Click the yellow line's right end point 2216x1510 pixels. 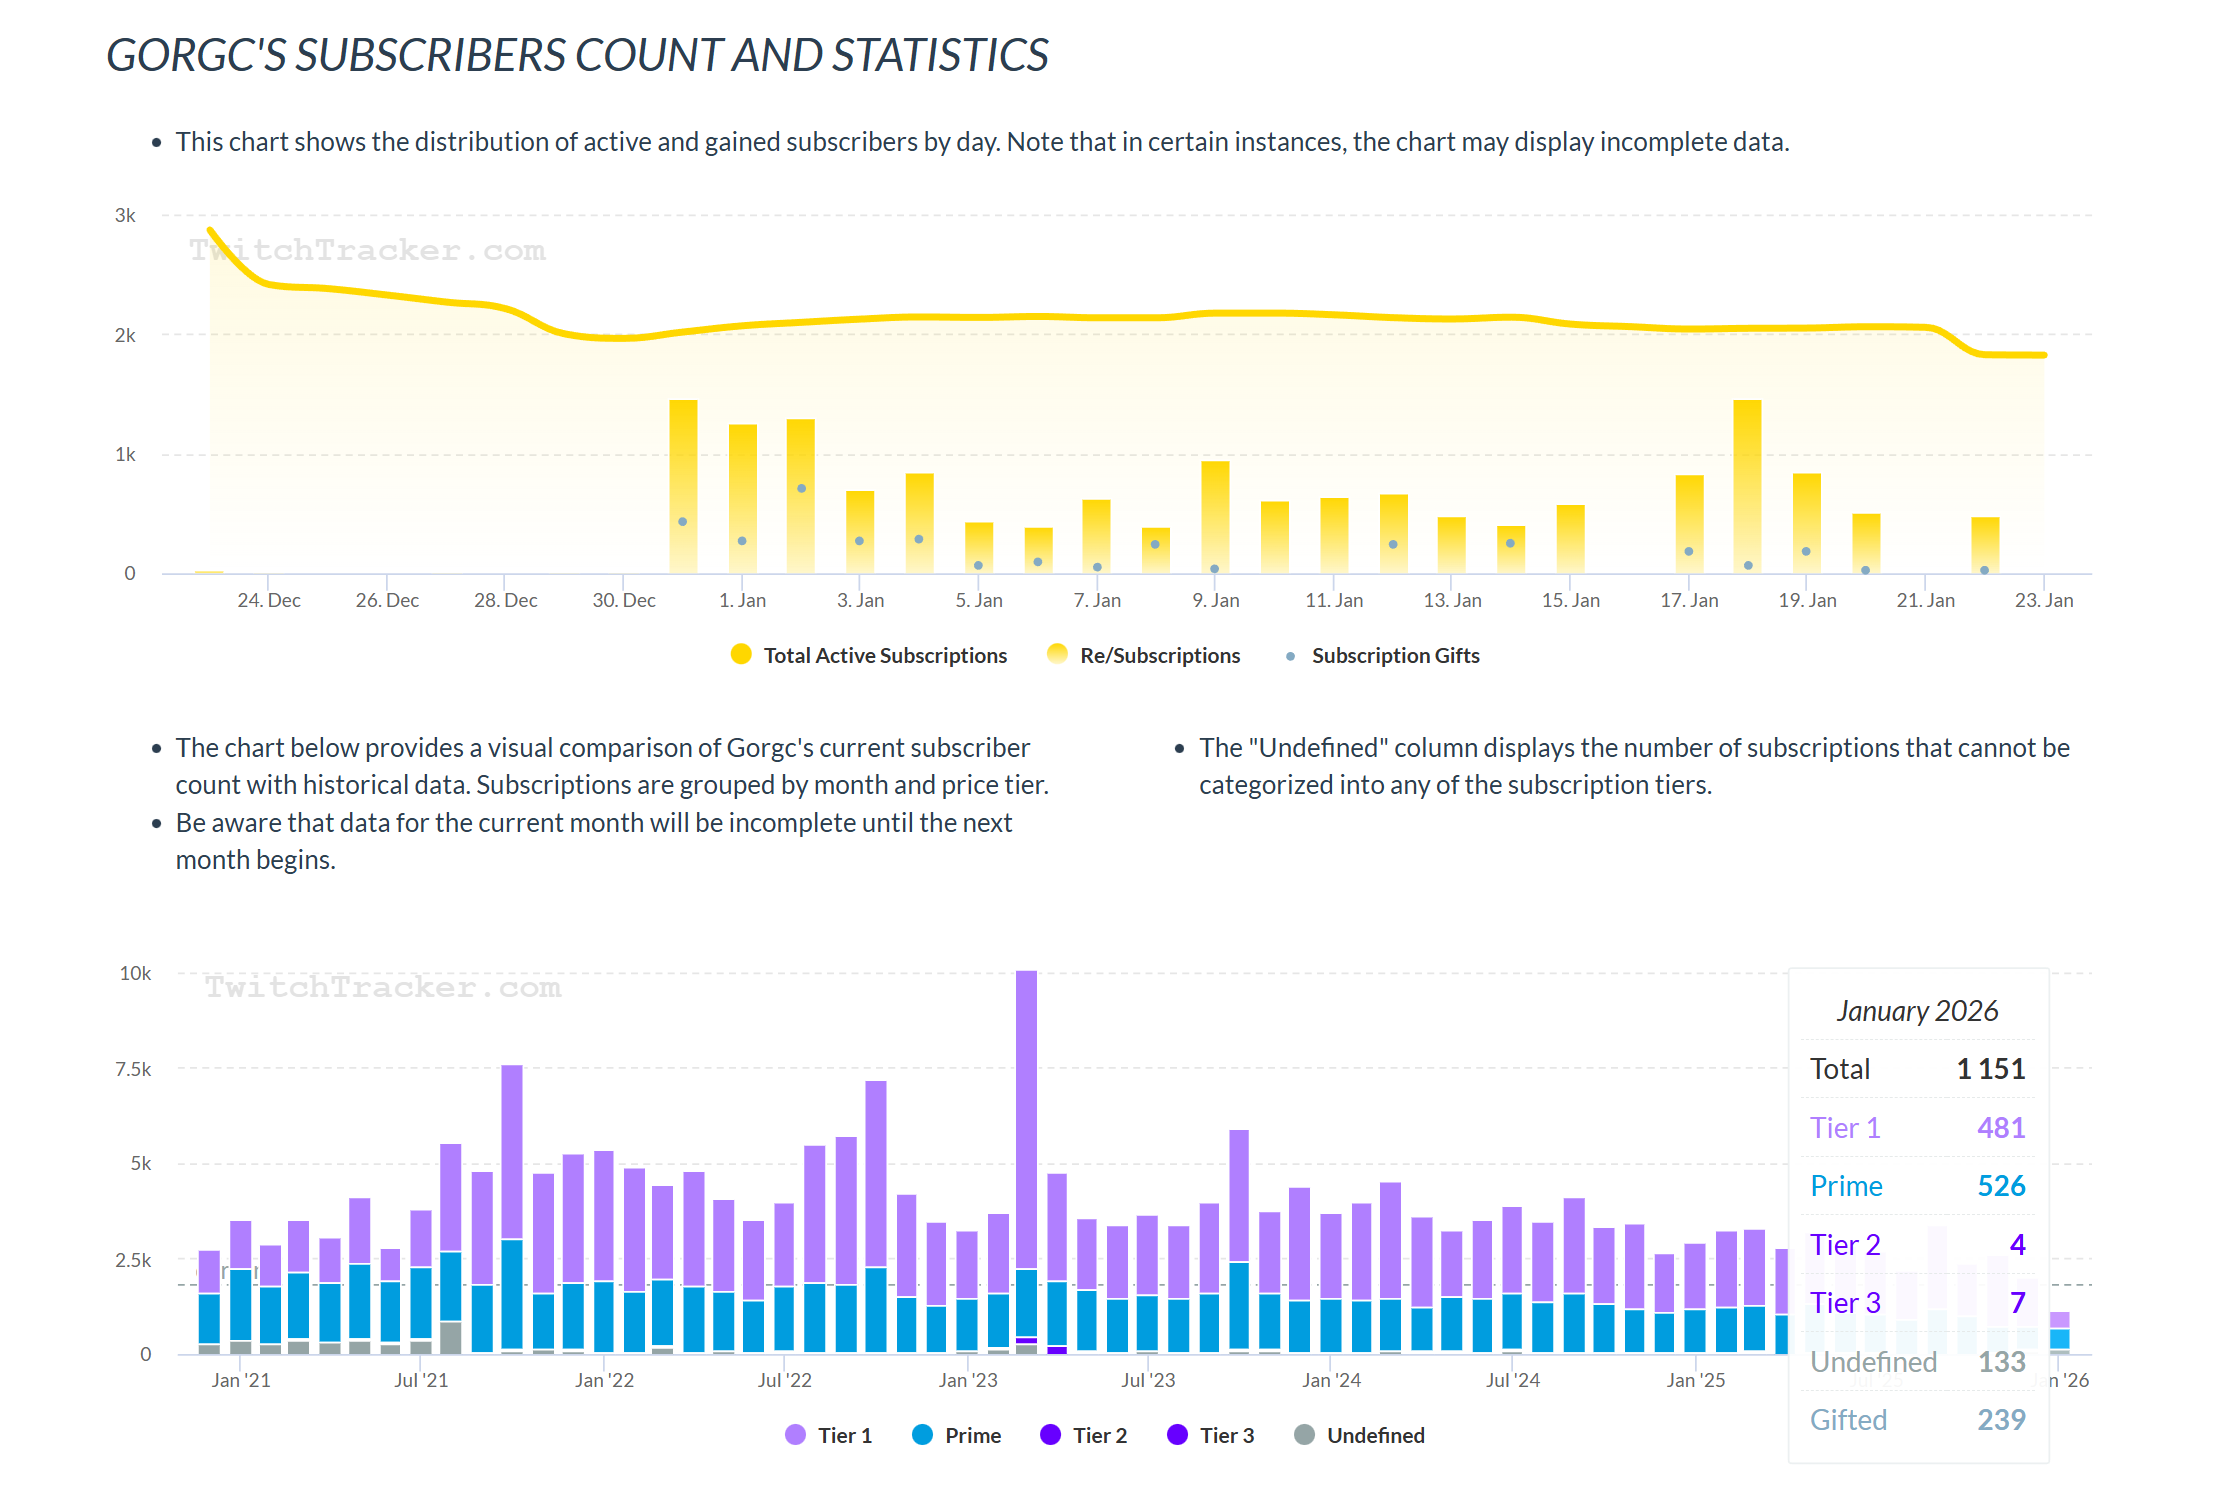(2044, 355)
